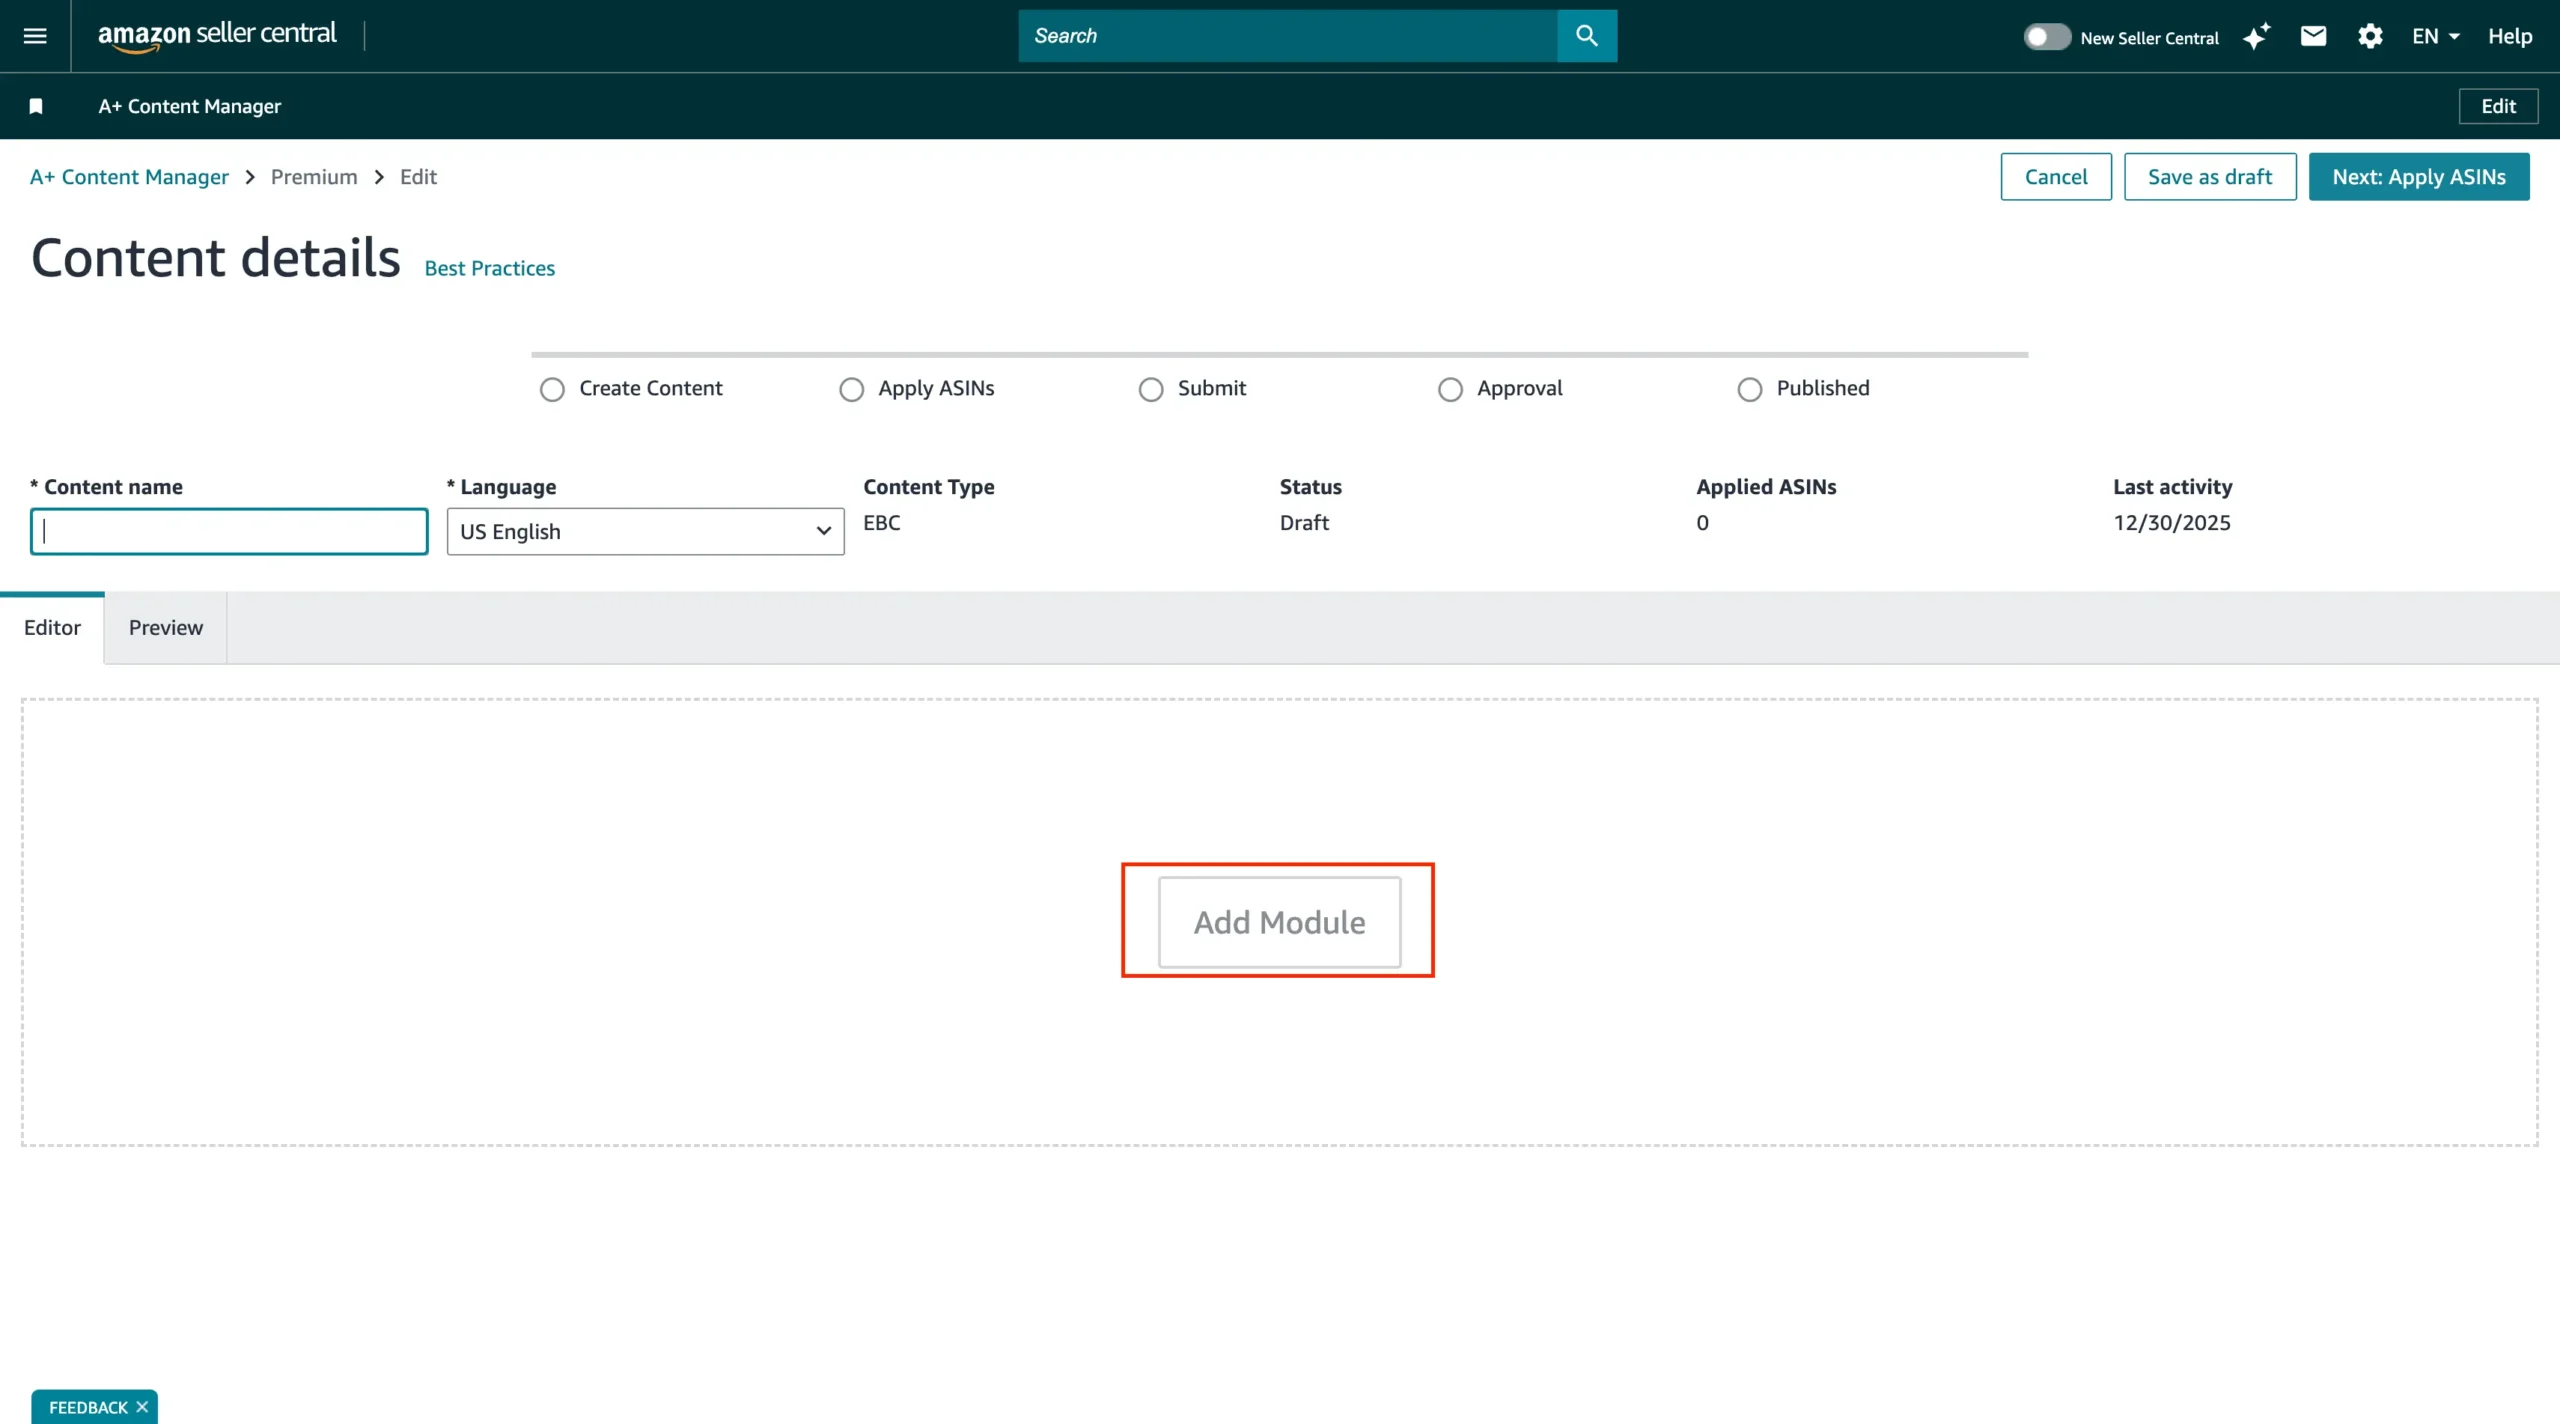2560x1424 pixels.
Task: Open the messages envelope icon
Action: [x=2313, y=37]
